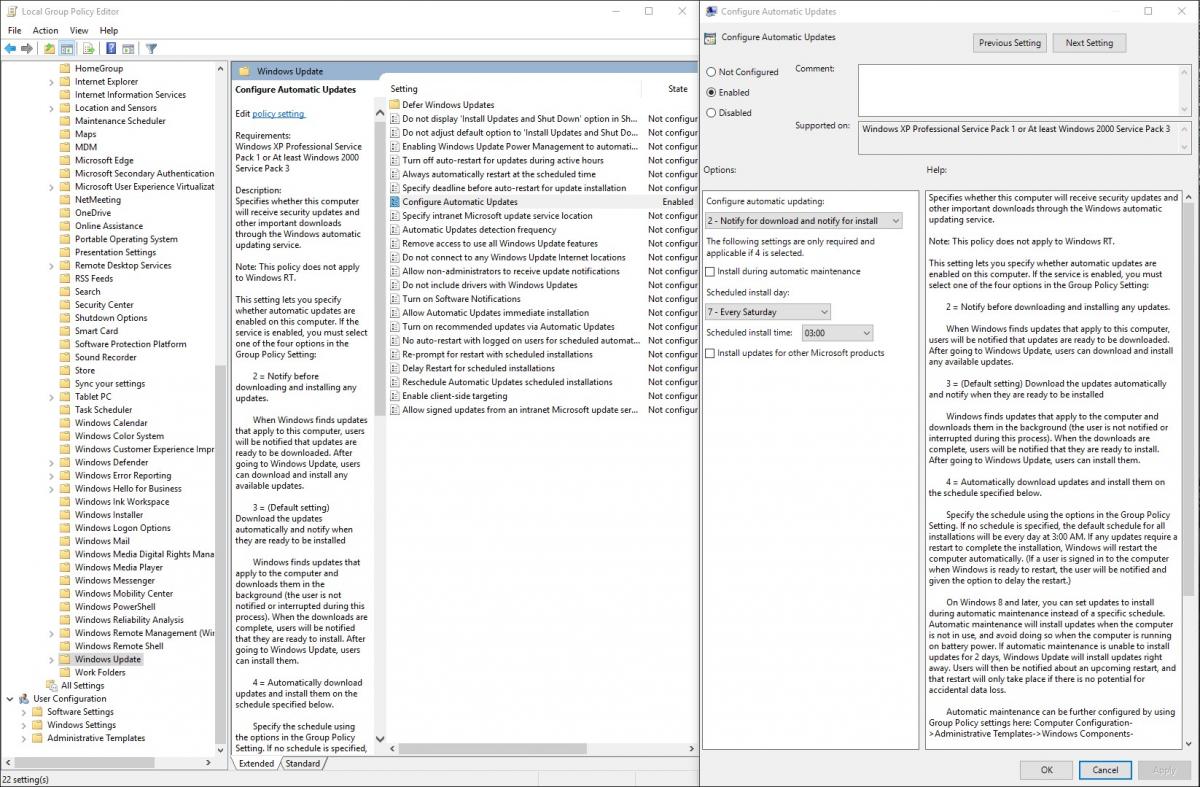Click the HomeGroup folder icon in the tree

coord(65,68)
